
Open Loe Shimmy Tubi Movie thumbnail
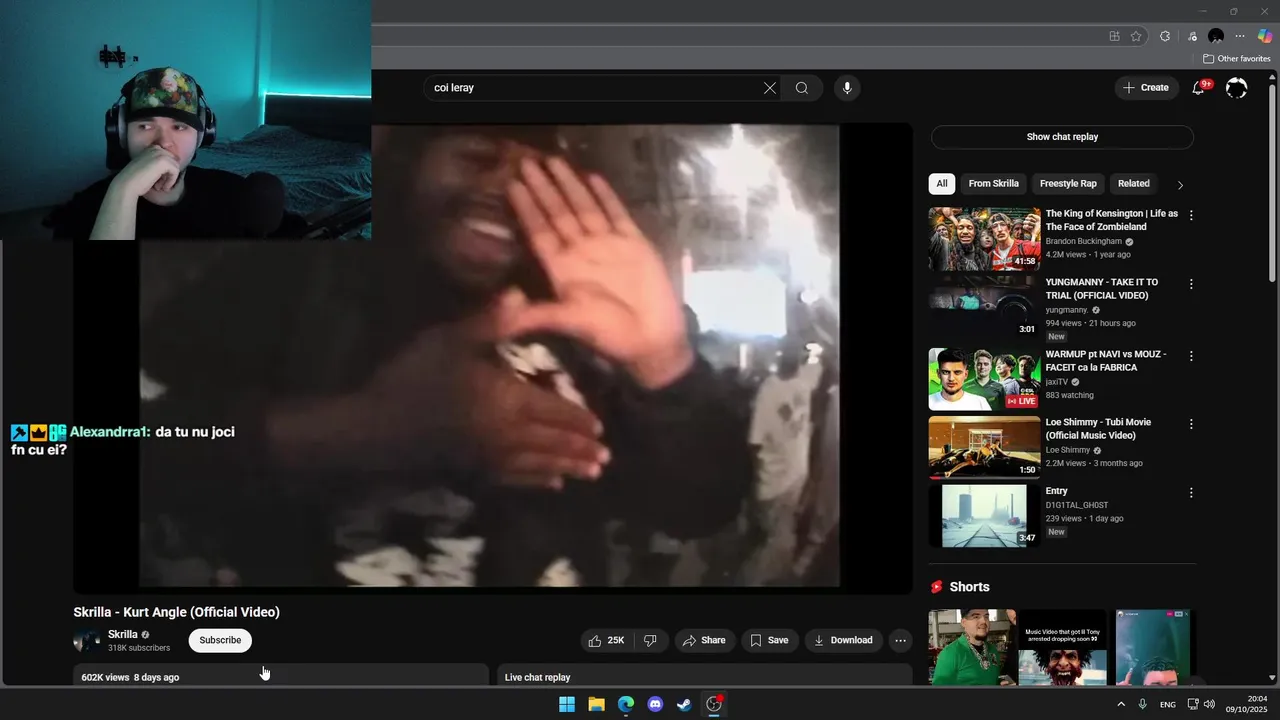(x=985, y=447)
